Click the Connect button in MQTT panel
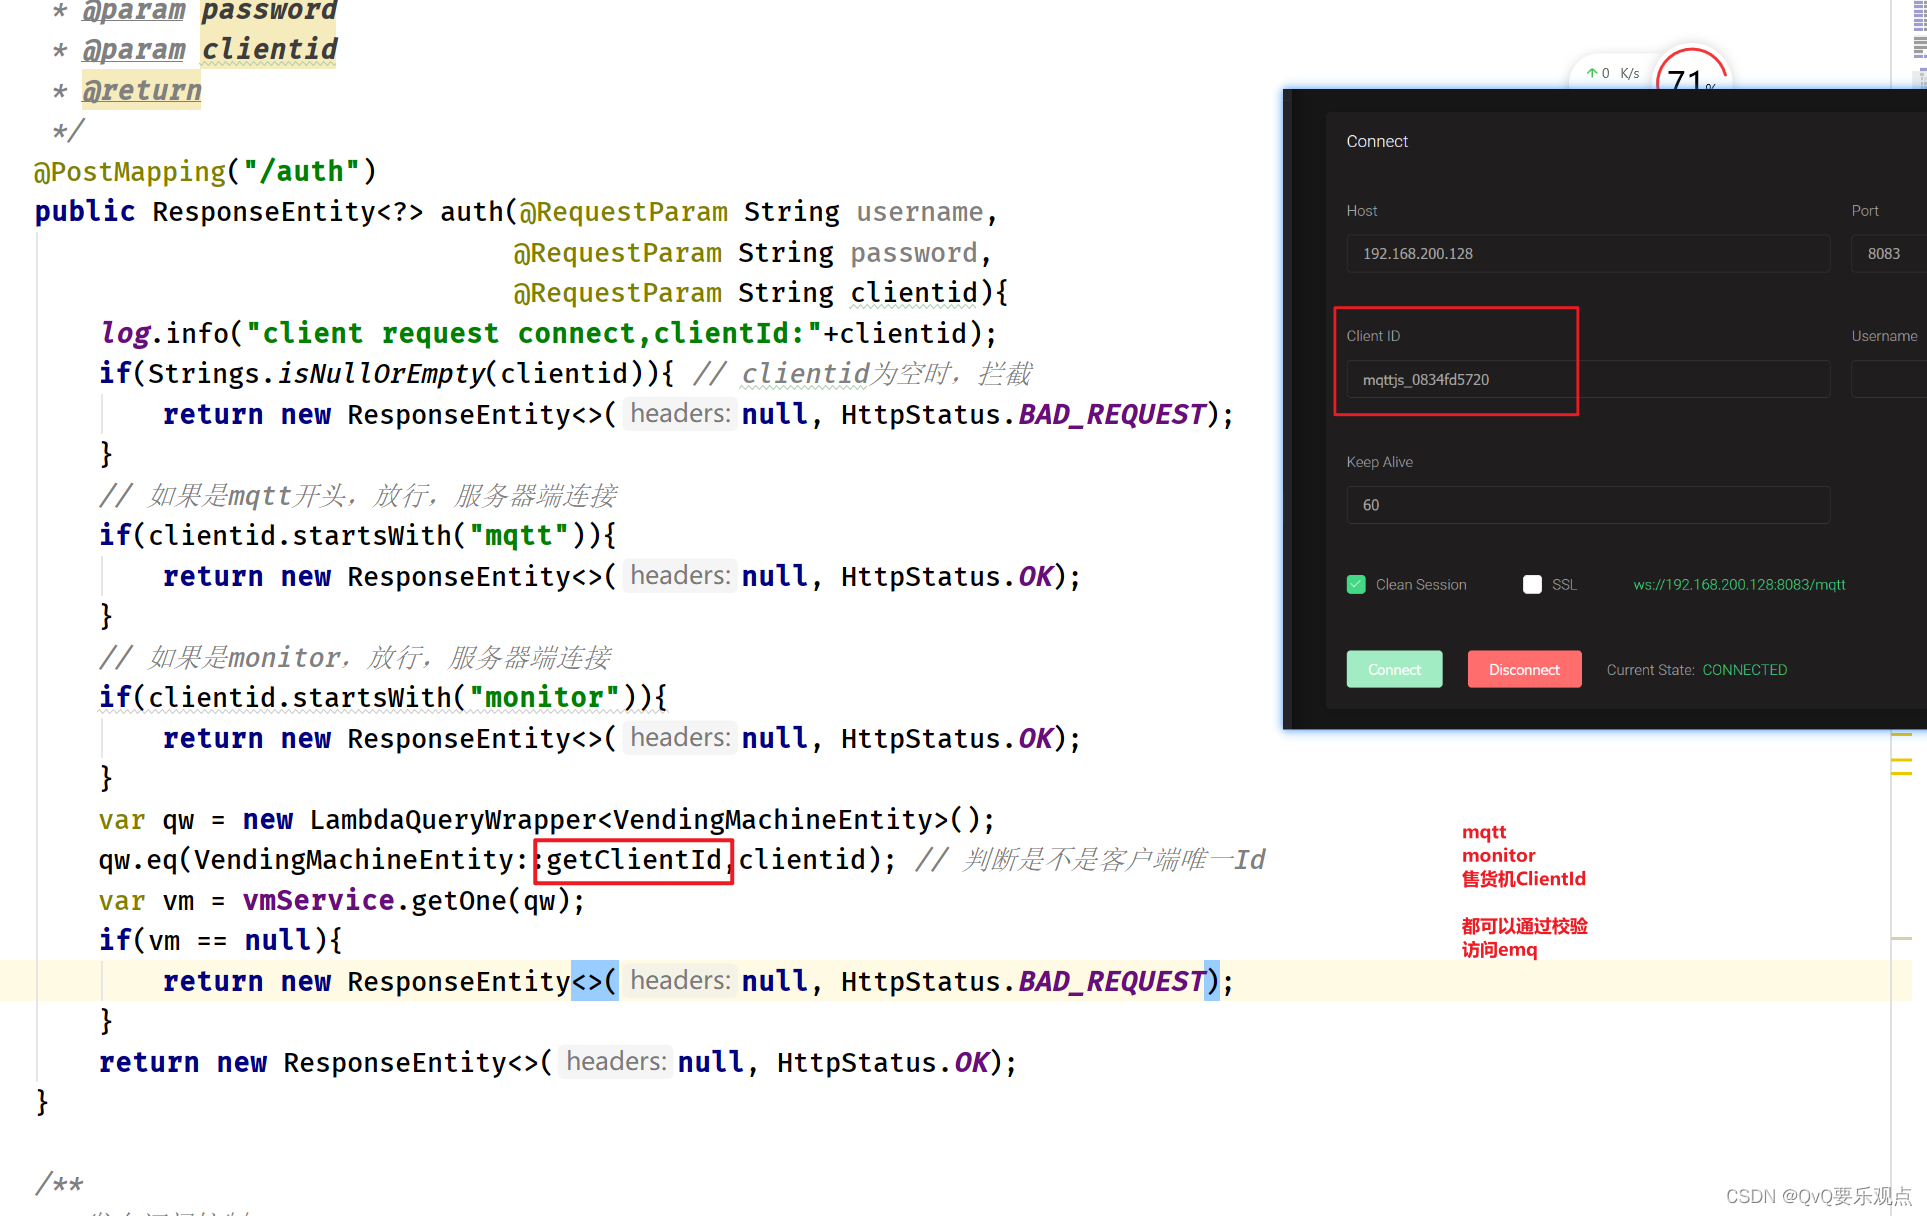 (1393, 670)
